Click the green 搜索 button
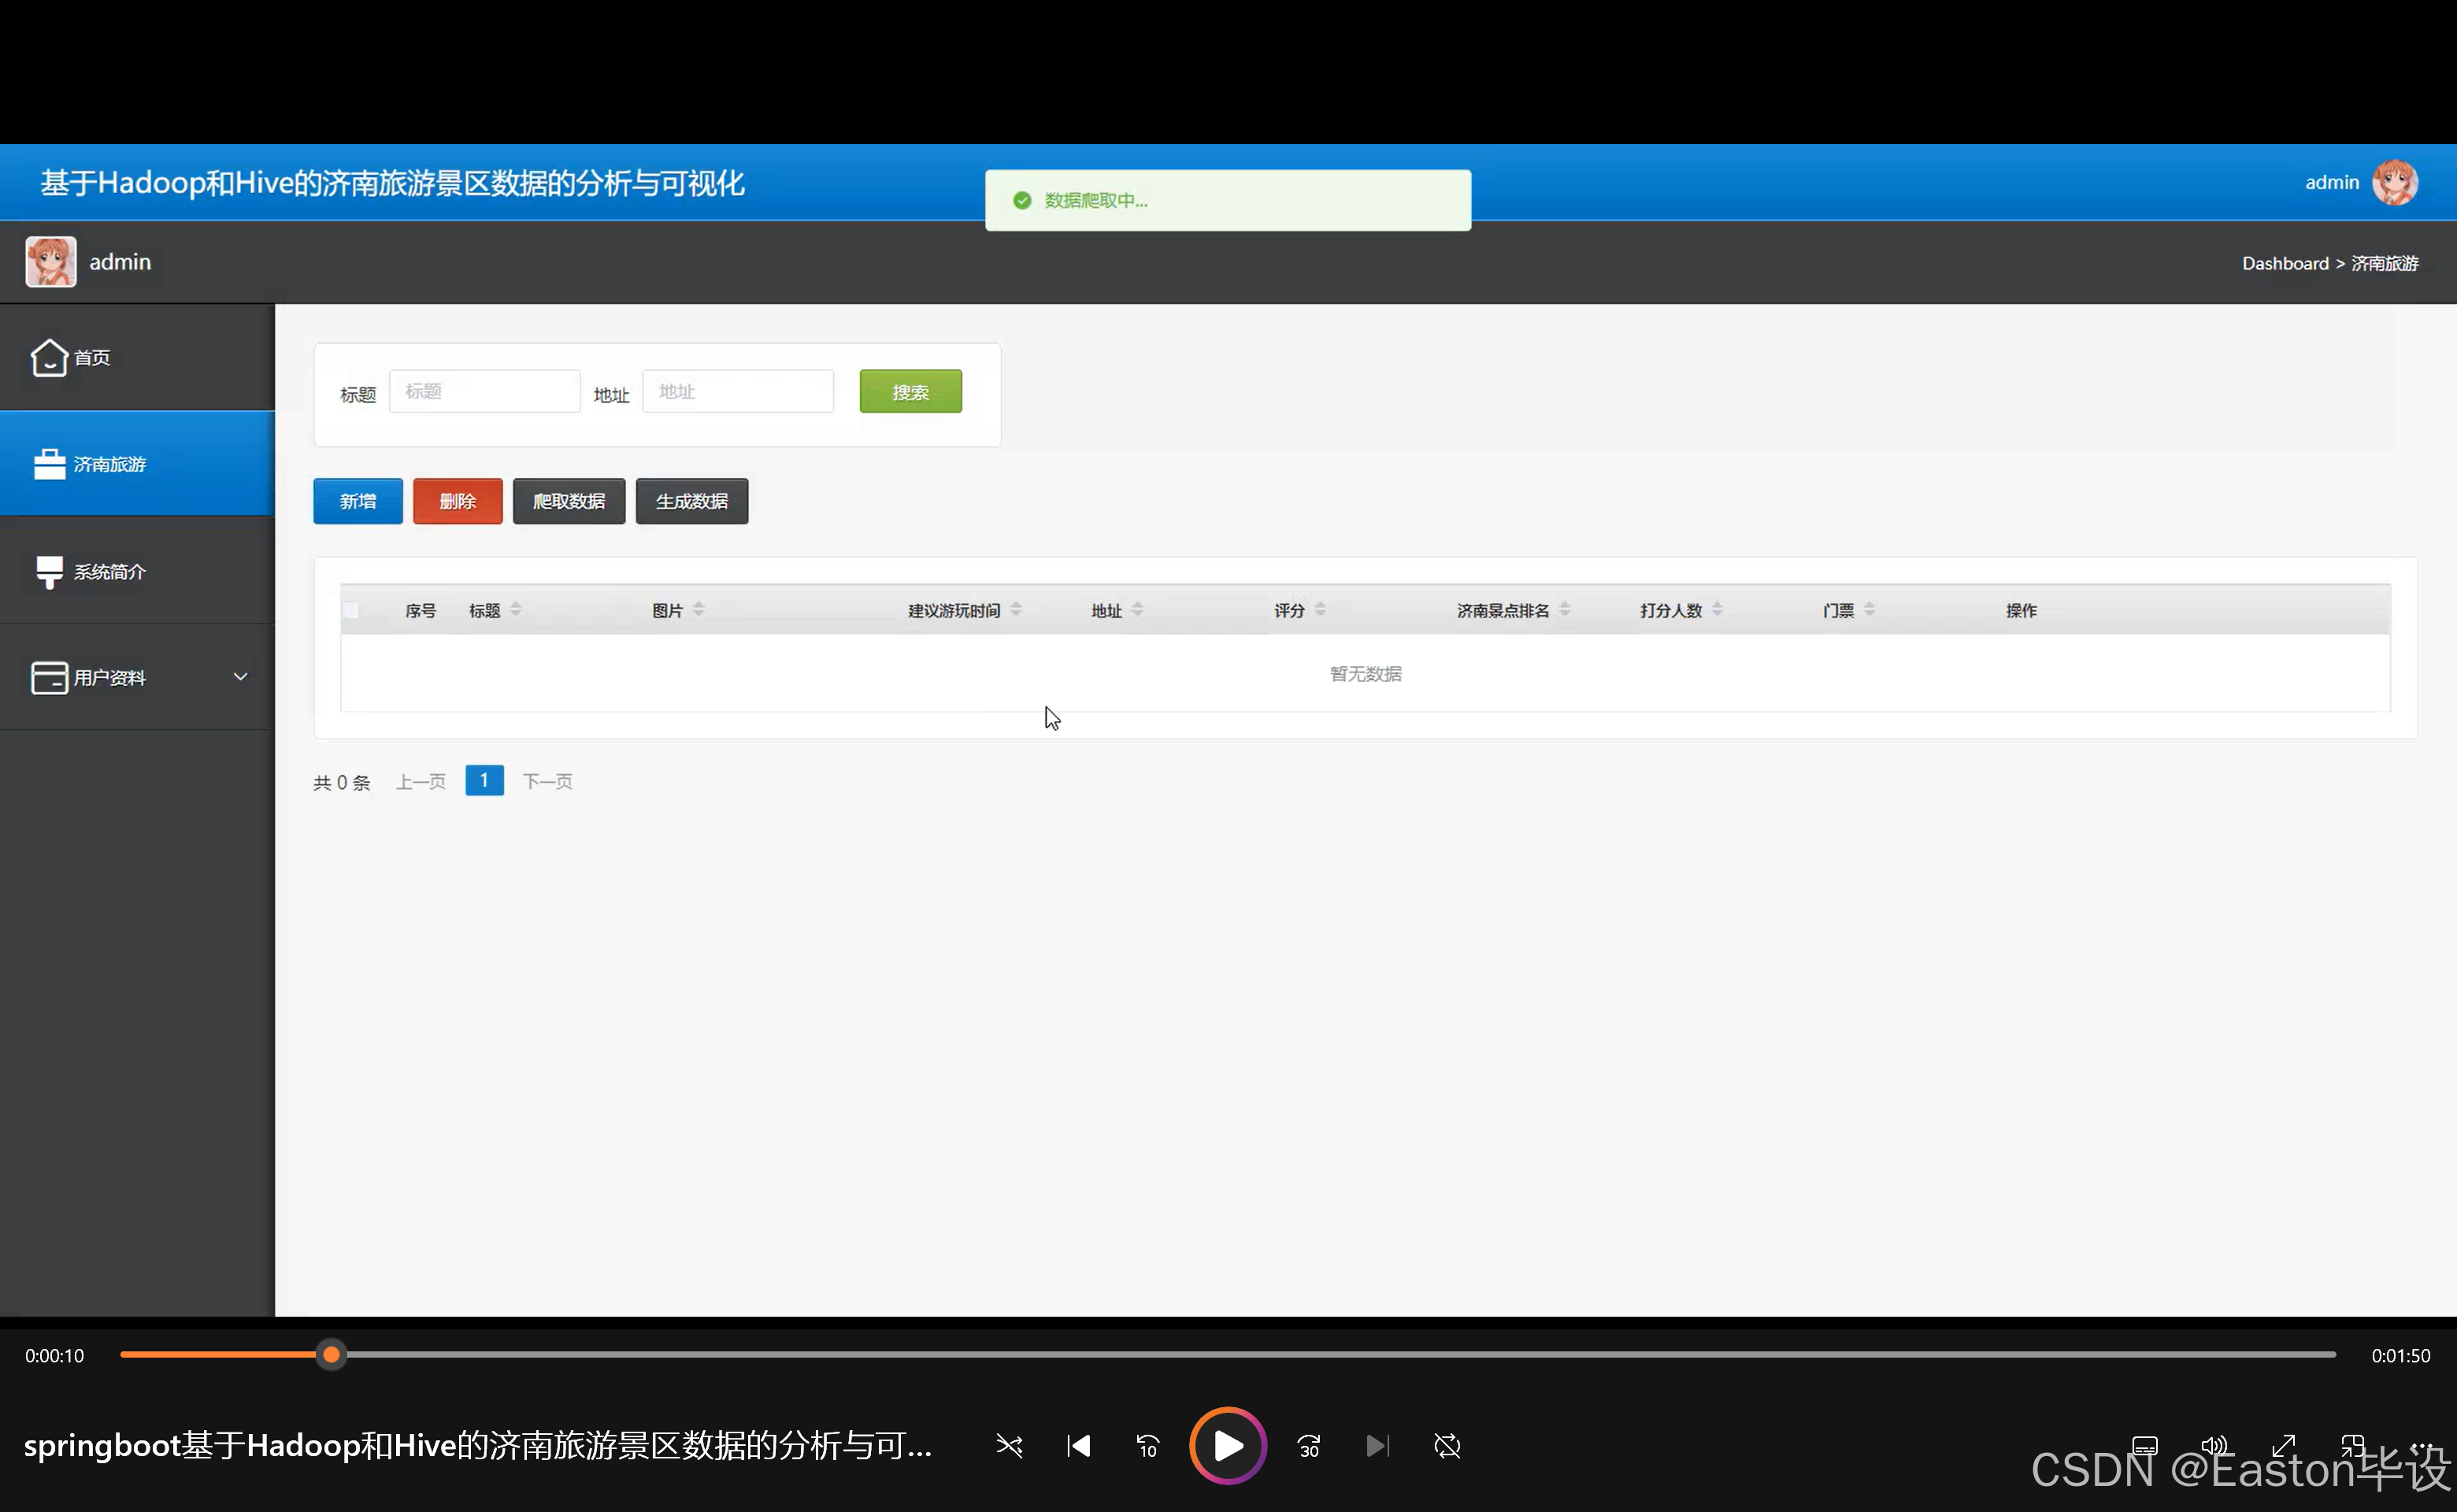 coord(911,391)
